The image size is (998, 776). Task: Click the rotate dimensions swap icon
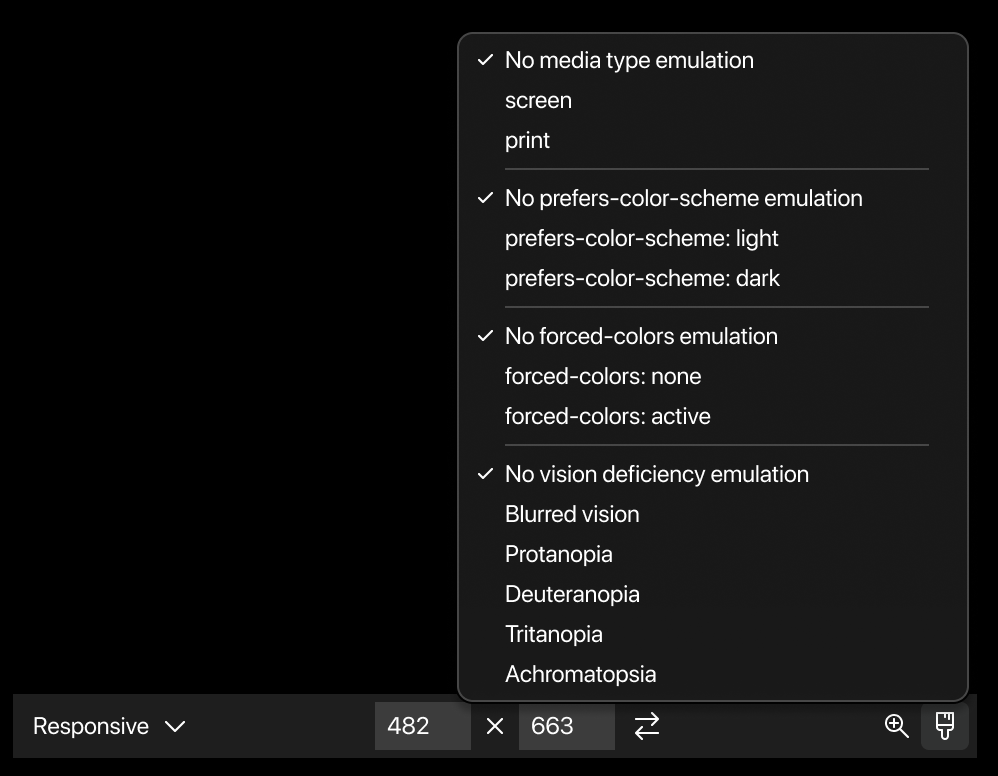tap(647, 726)
